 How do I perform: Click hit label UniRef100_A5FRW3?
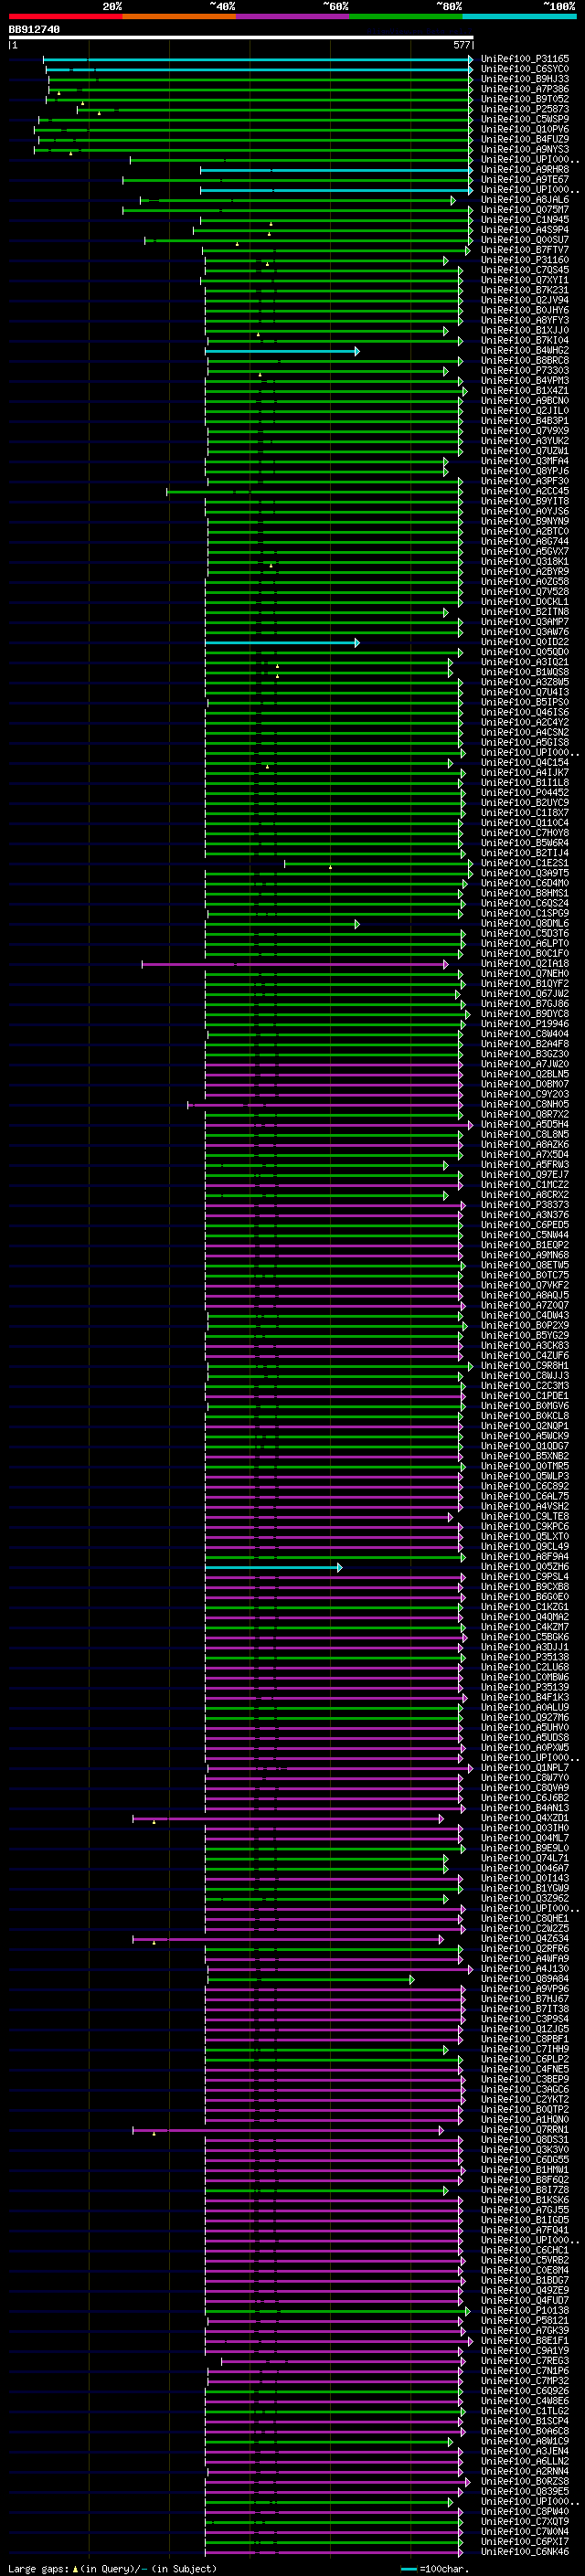[525, 1166]
